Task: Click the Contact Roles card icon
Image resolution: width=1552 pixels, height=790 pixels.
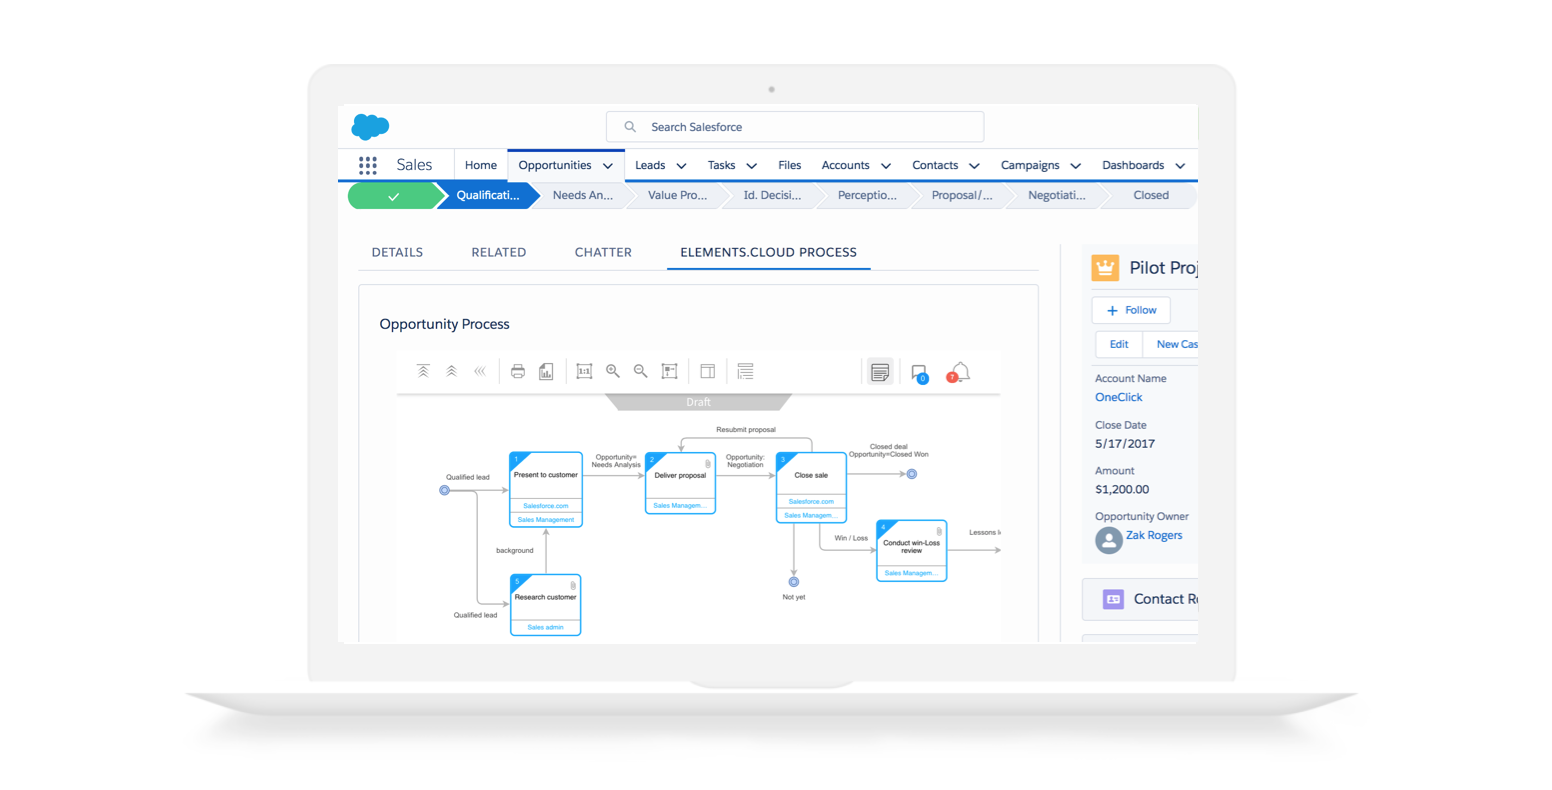Action: (1113, 599)
